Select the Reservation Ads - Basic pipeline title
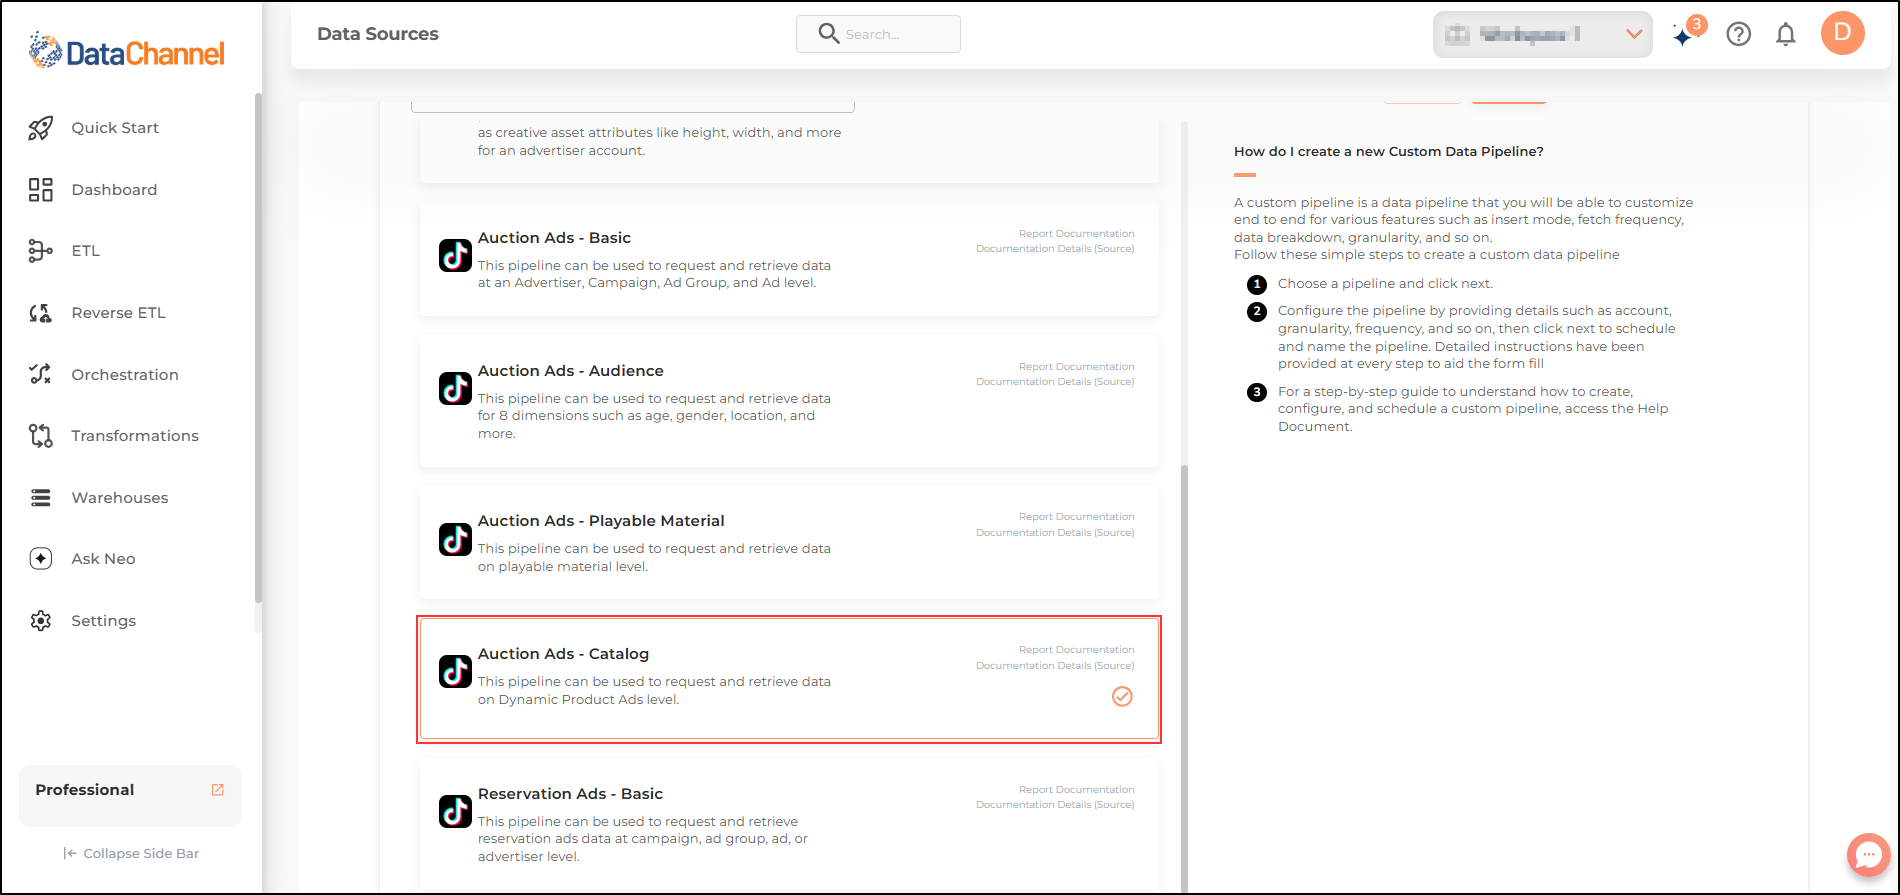Image resolution: width=1900 pixels, height=895 pixels. [570, 794]
